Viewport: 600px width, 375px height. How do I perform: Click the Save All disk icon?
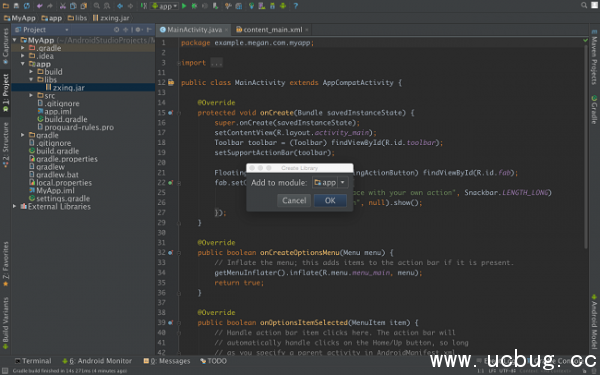(x=16, y=6)
